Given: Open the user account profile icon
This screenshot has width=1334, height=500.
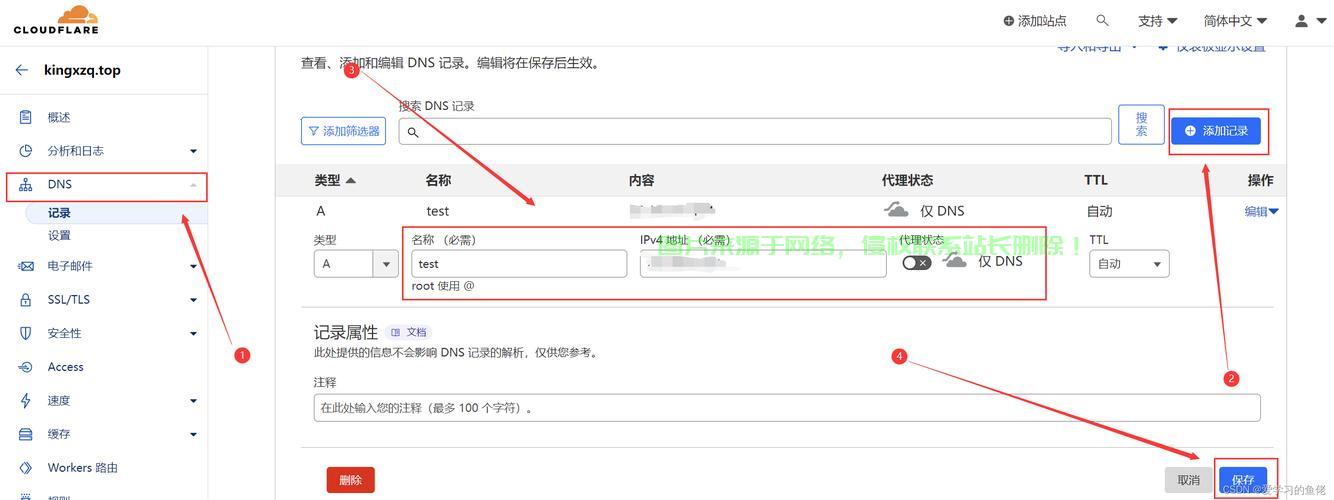Looking at the screenshot, I should point(1301,20).
